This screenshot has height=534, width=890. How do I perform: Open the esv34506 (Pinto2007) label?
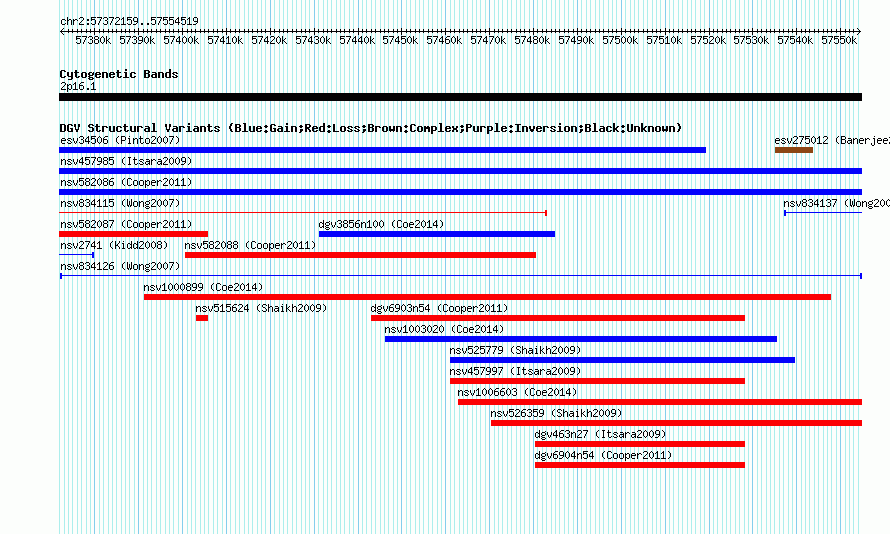120,140
